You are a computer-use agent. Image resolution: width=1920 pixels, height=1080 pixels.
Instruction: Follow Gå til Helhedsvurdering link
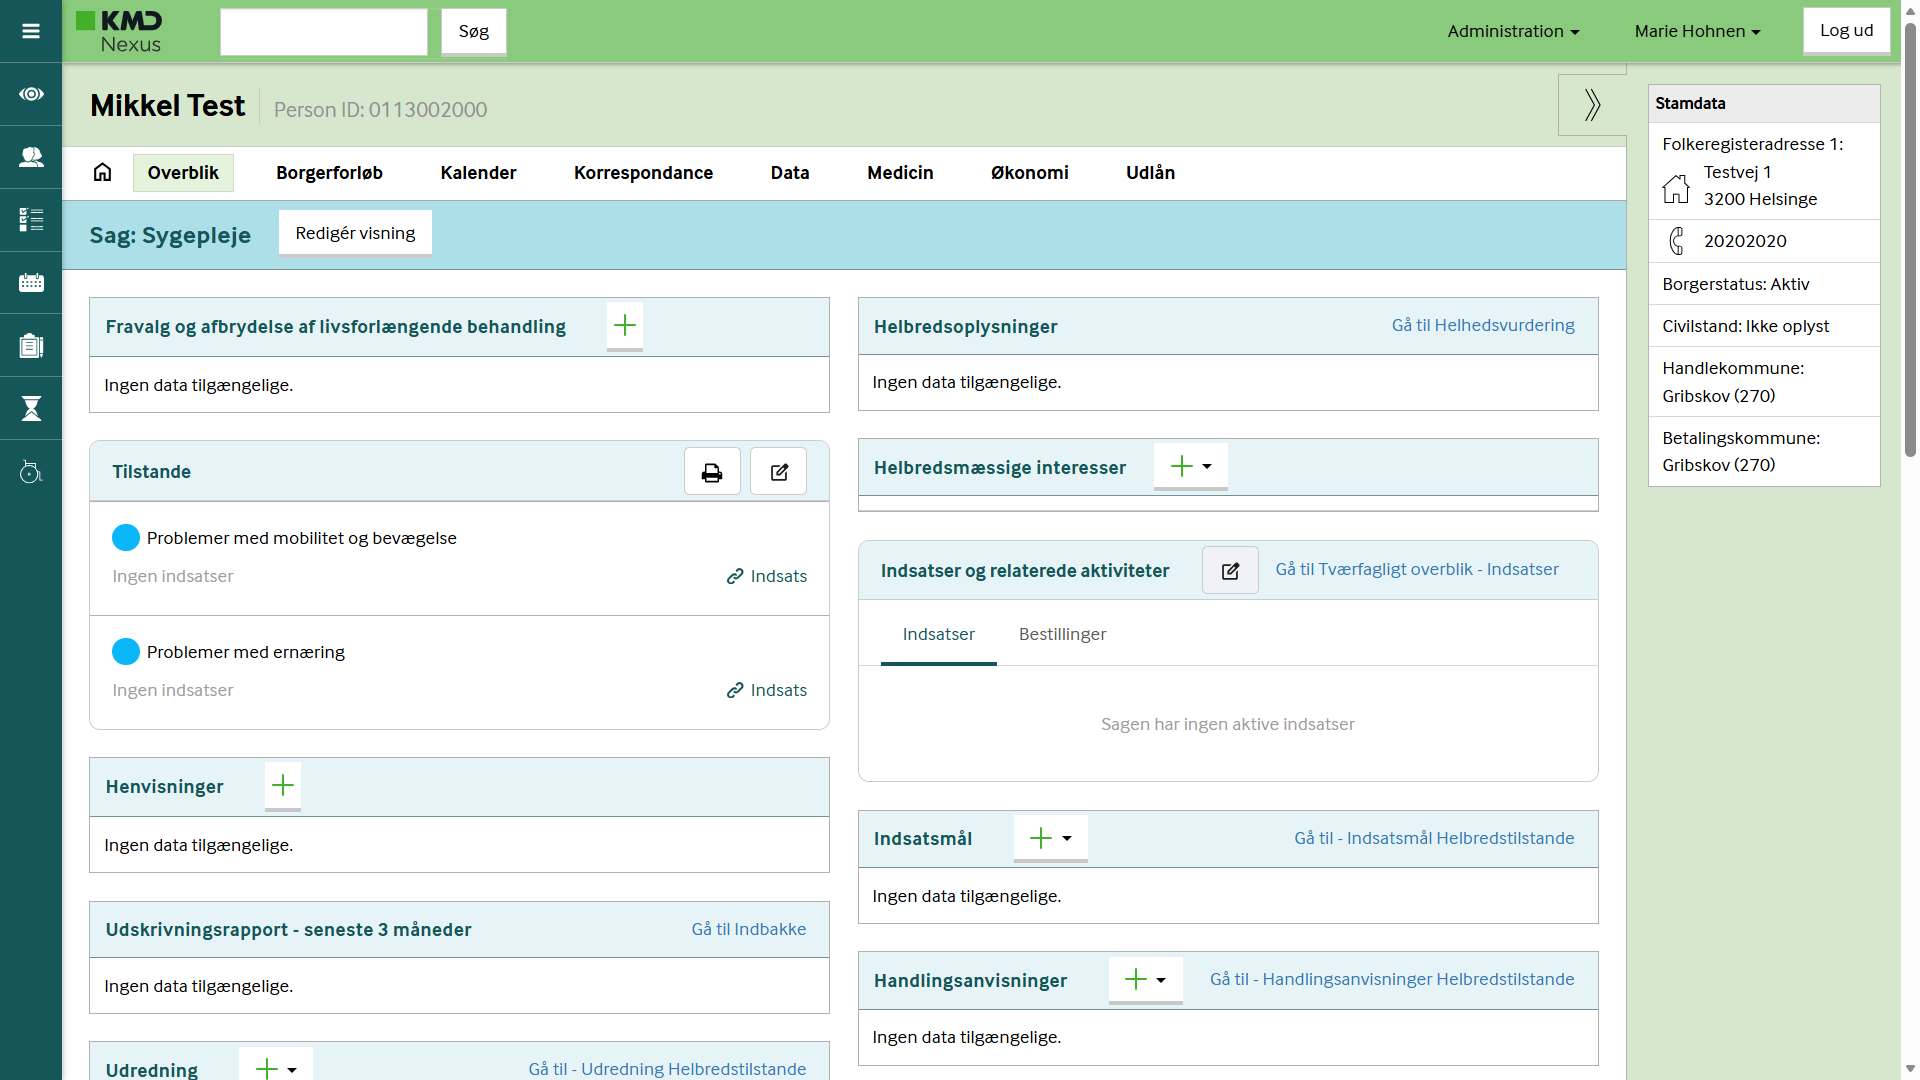pos(1482,325)
